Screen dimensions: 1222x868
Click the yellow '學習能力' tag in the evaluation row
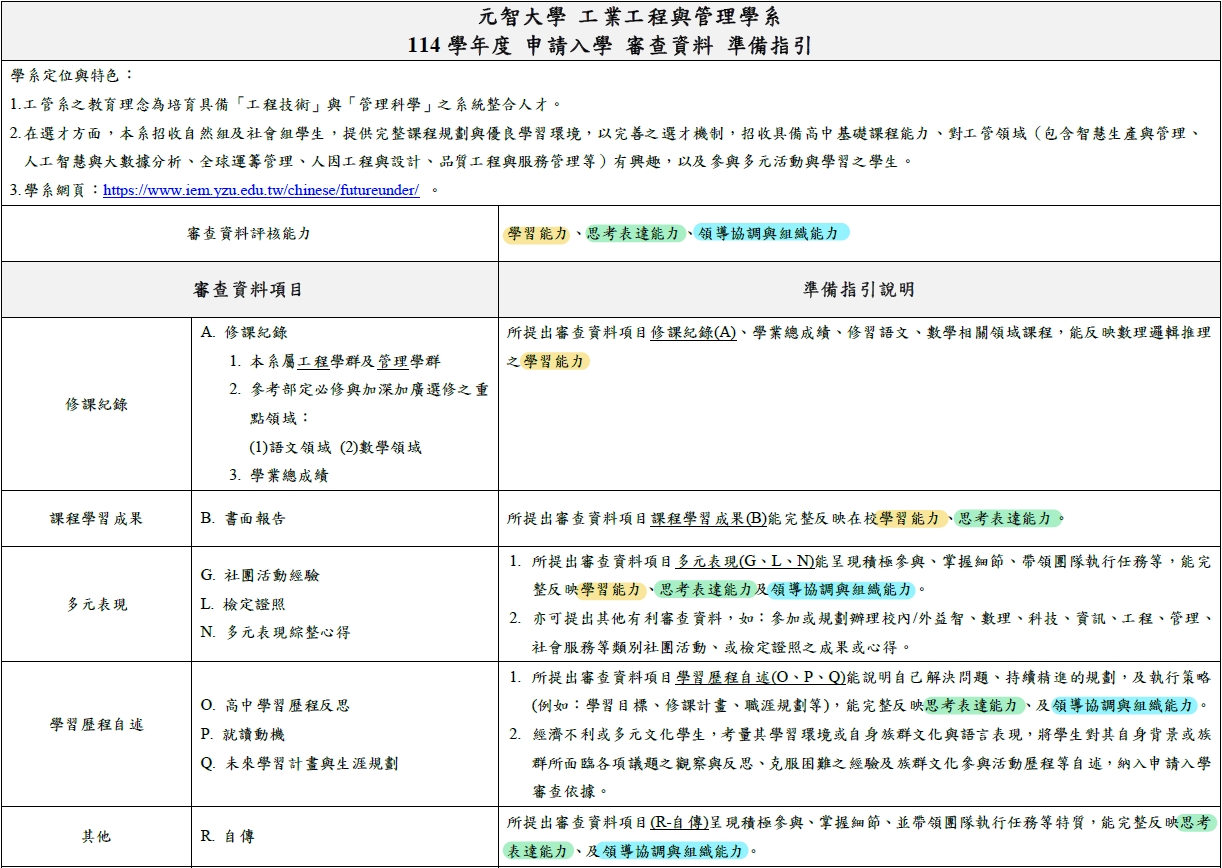point(538,234)
